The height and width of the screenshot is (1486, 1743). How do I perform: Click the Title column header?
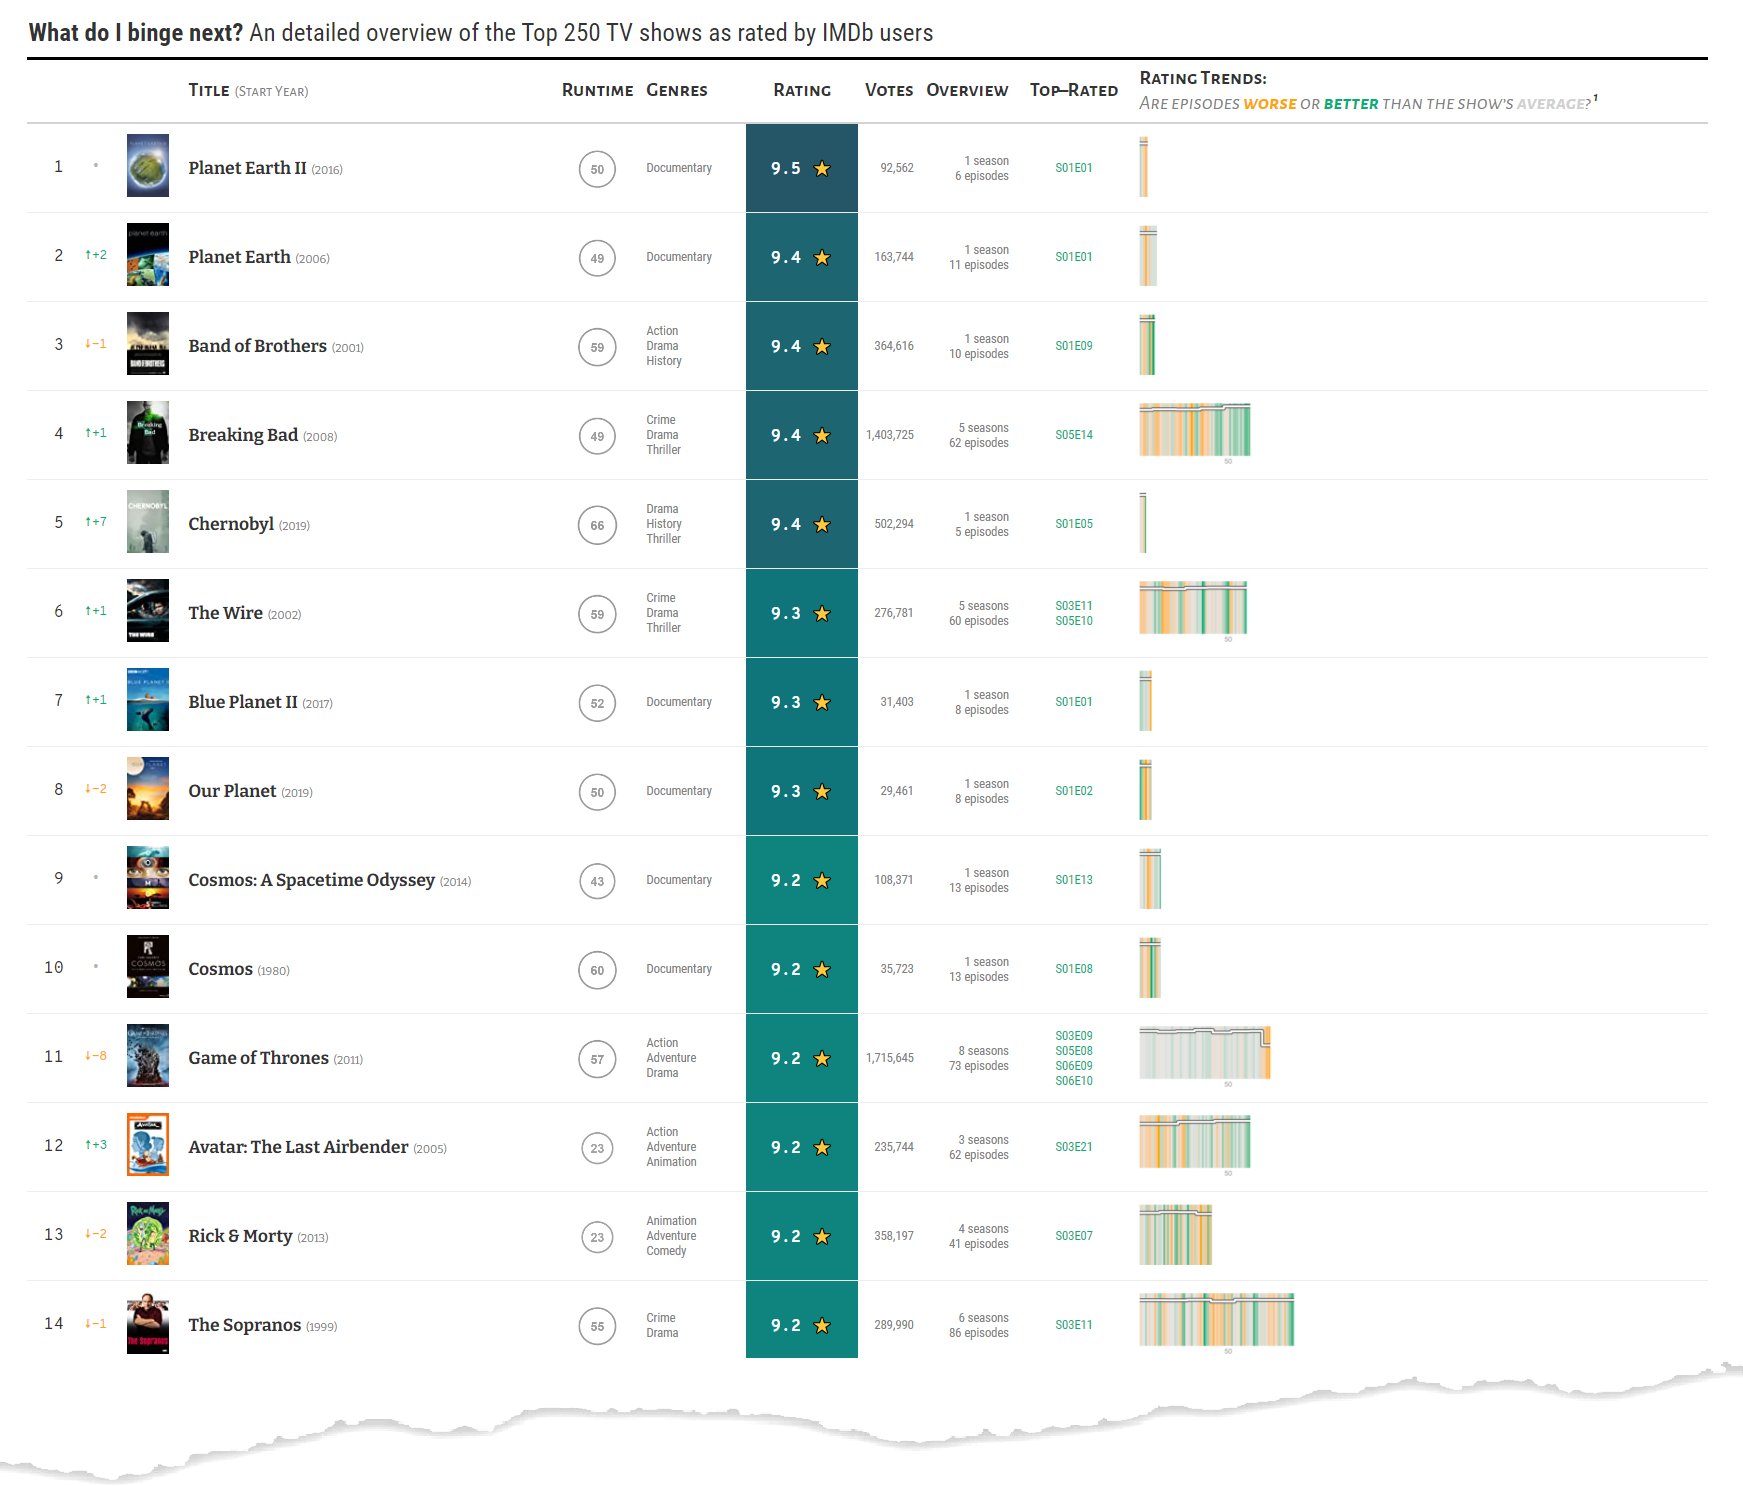[208, 90]
